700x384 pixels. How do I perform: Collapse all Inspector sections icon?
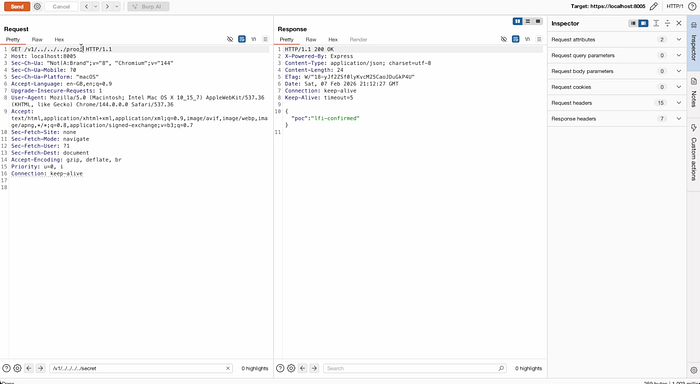[667, 23]
